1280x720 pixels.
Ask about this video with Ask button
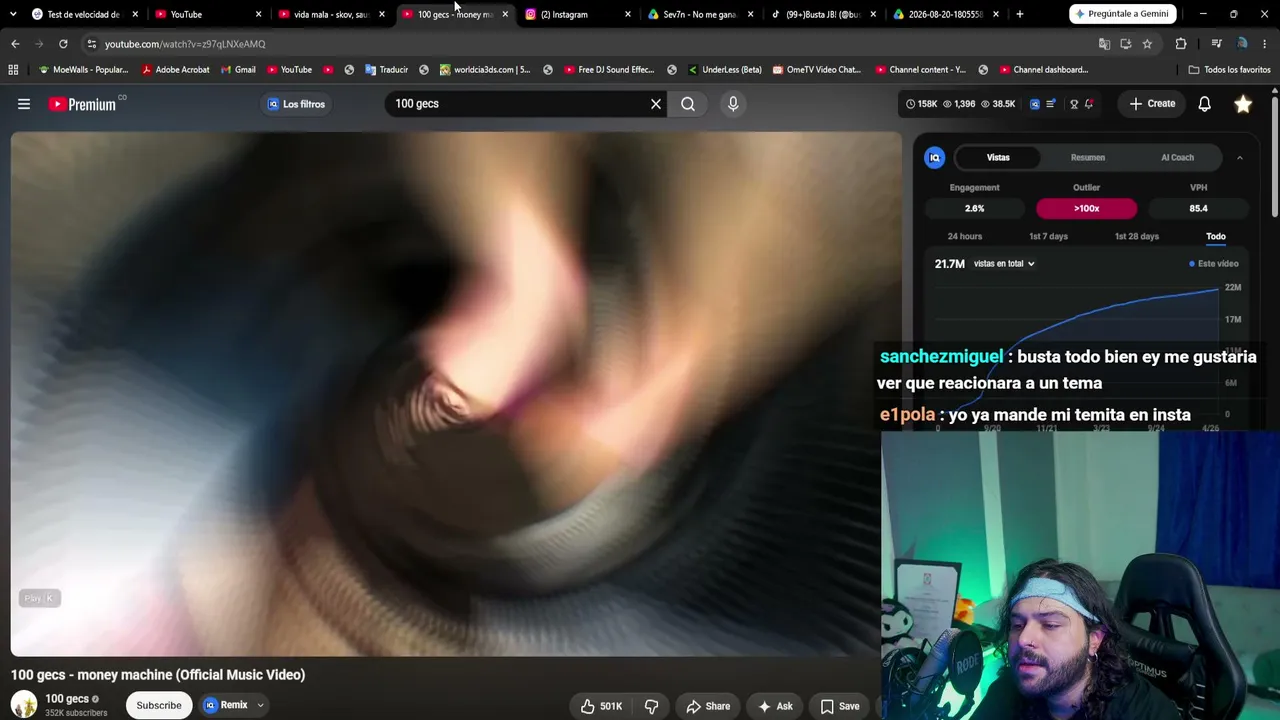775,706
